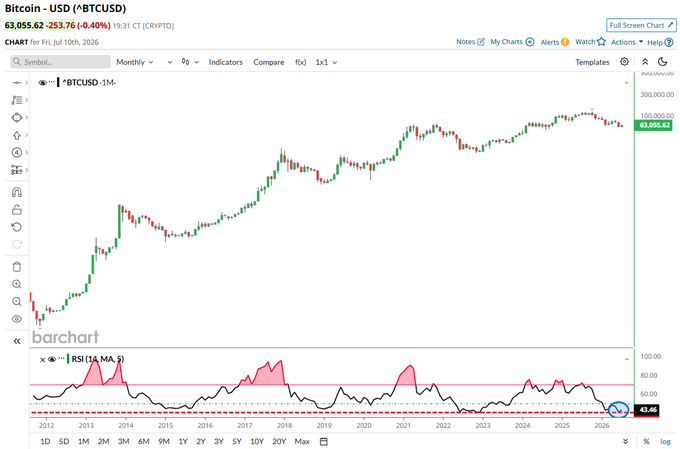Select the 6M range
Screen dimensions: 680x449
pos(144,441)
